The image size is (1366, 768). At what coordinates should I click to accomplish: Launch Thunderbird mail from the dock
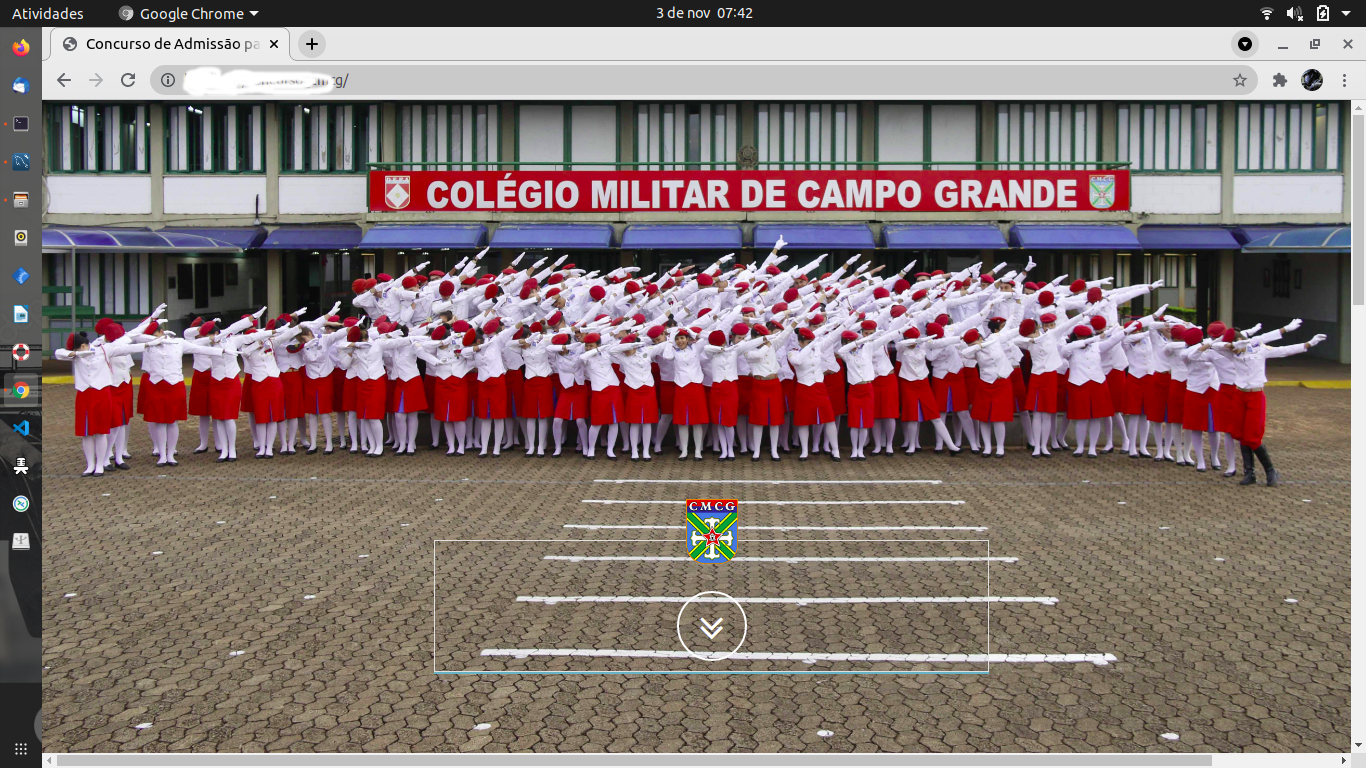(x=20, y=84)
